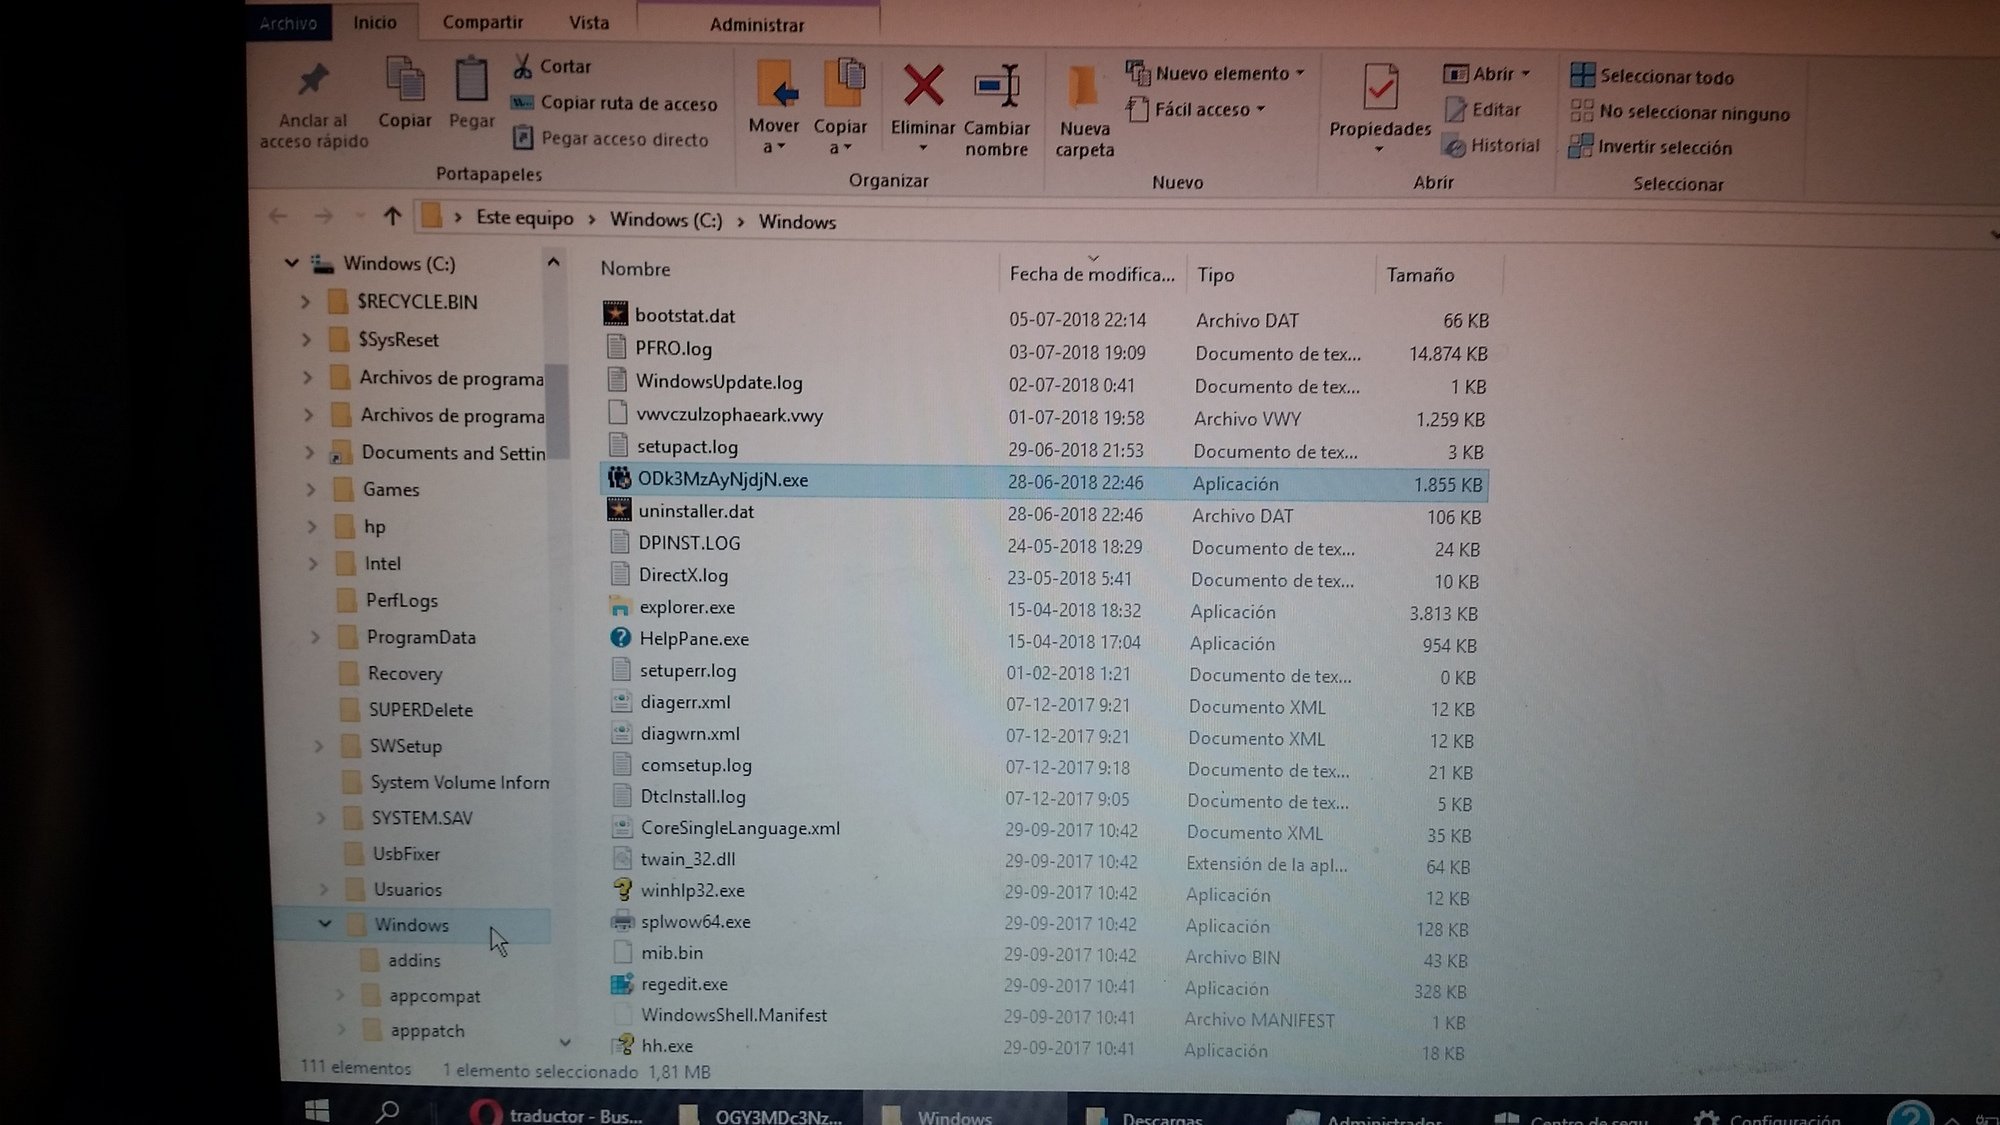
Task: Collapse the Windows (C:) drive node
Action: tap(291, 263)
